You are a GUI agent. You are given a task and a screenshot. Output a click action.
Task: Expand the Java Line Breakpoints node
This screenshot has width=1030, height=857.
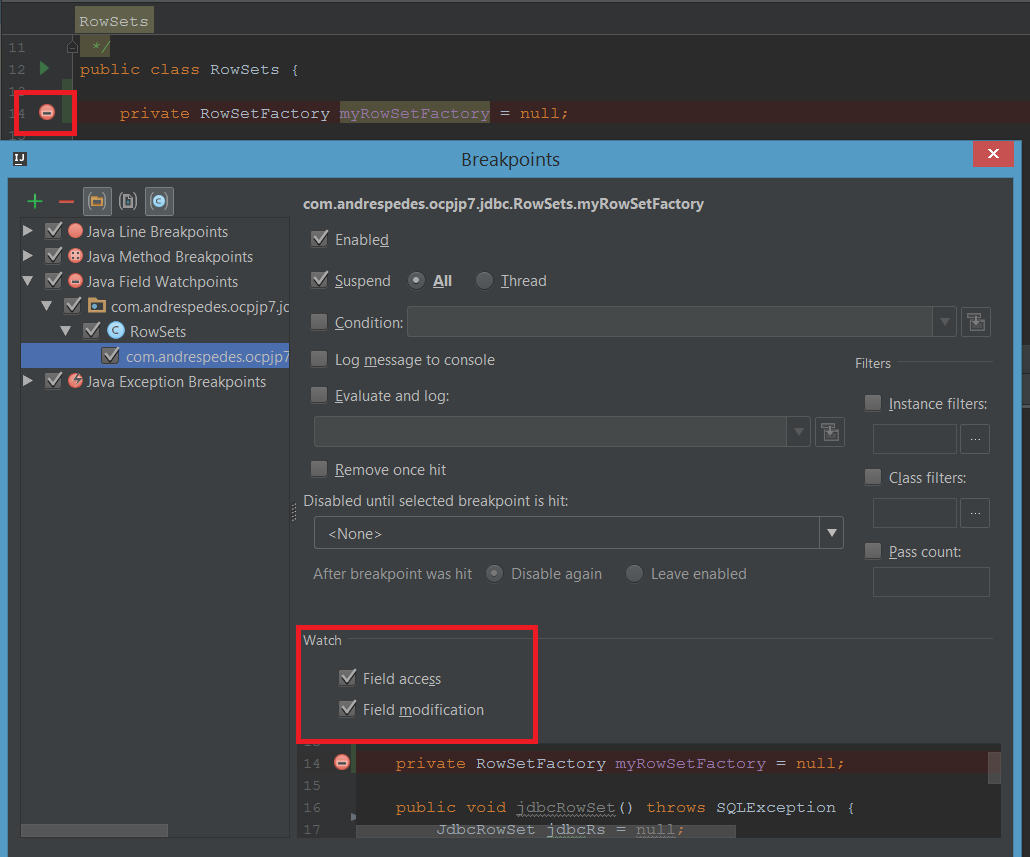click(28, 231)
